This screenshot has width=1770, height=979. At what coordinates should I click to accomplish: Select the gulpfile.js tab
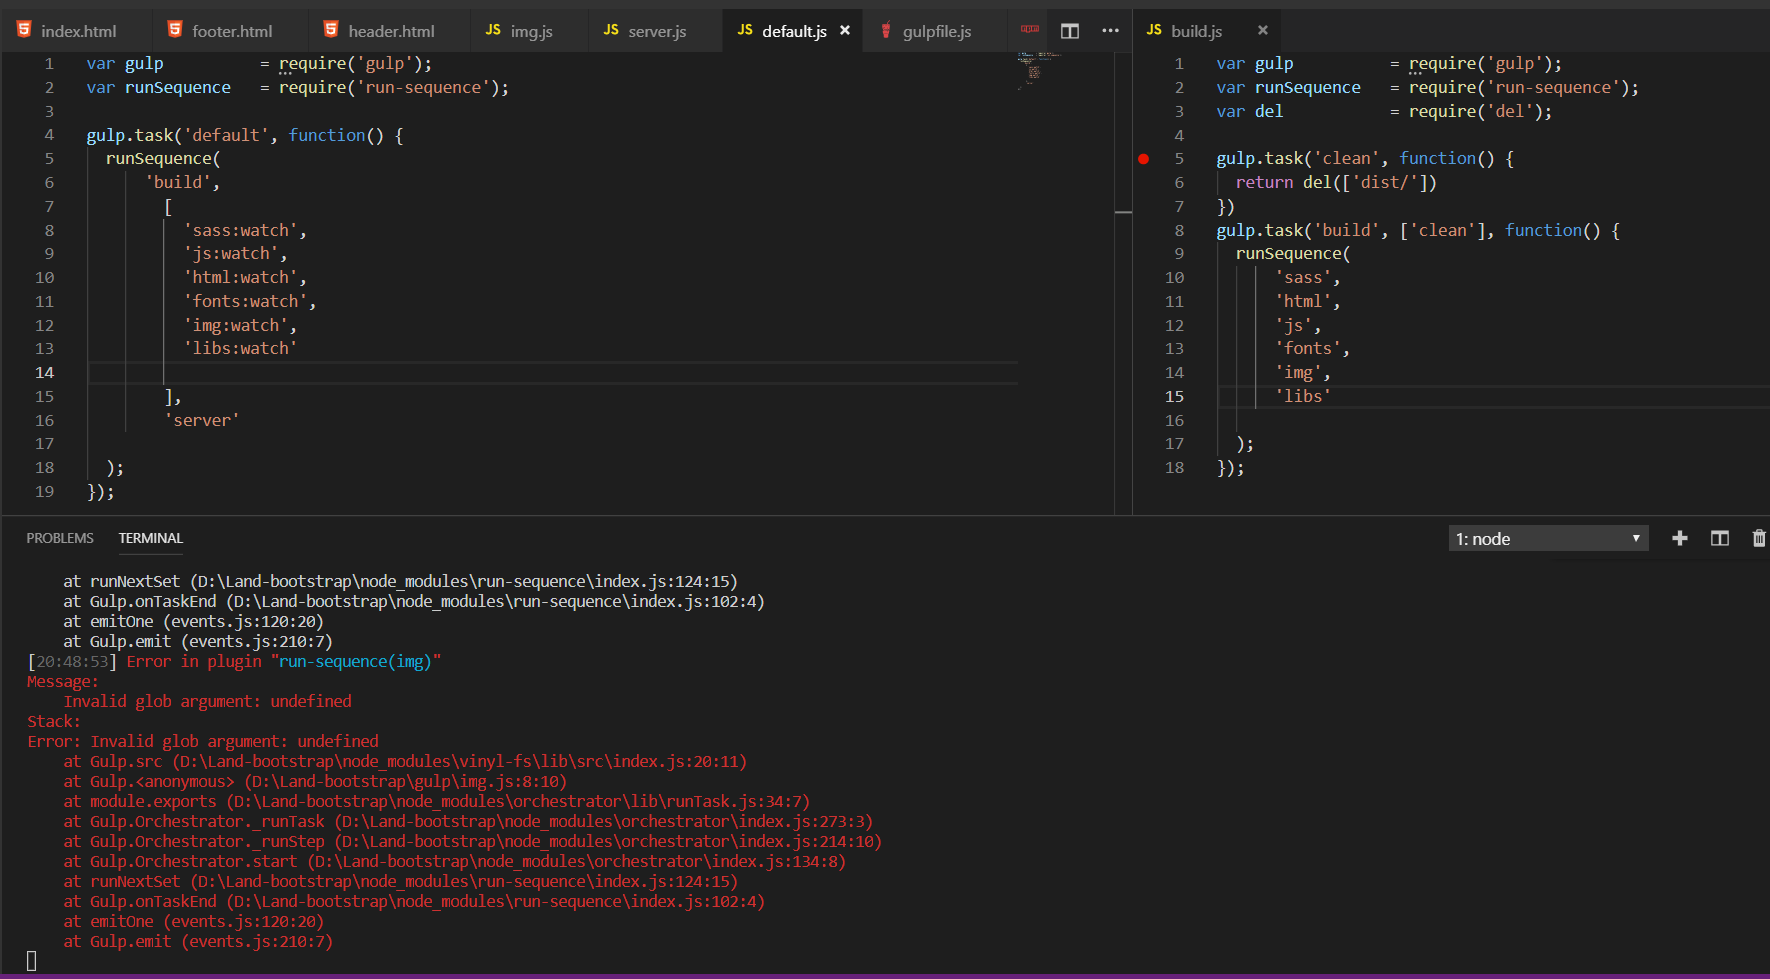tap(936, 31)
